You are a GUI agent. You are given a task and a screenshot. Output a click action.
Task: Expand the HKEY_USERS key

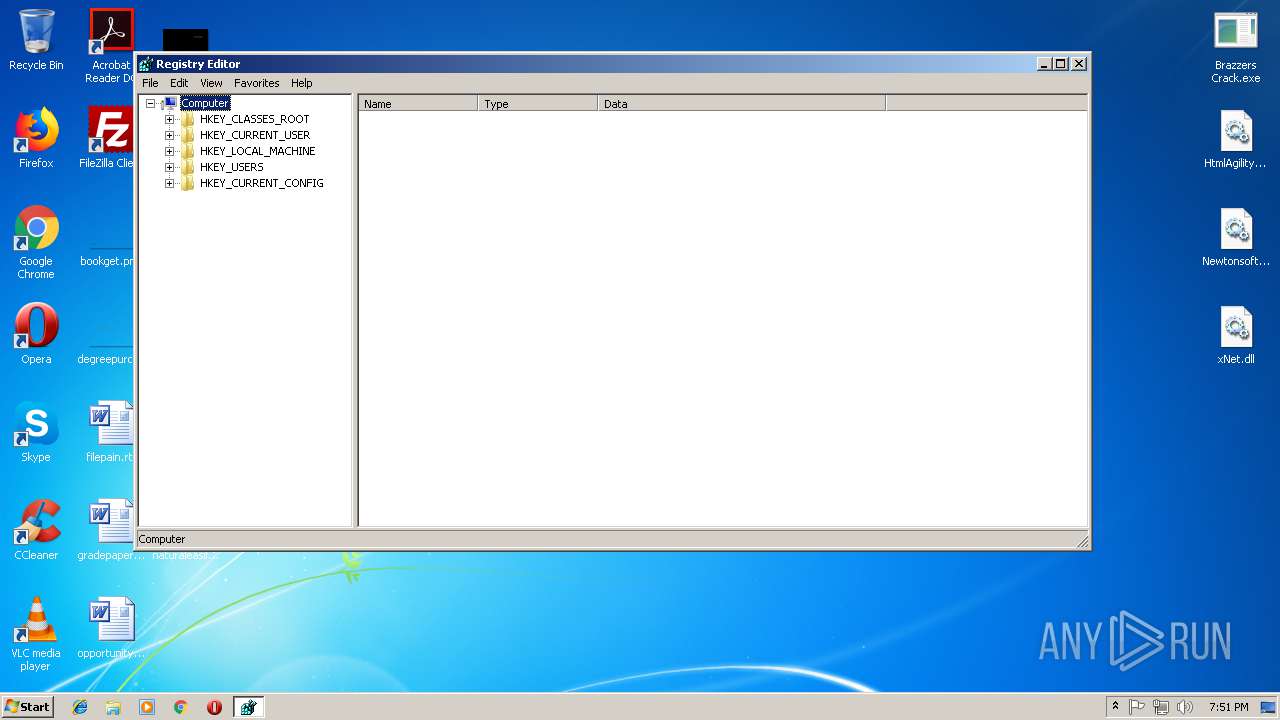tap(169, 167)
